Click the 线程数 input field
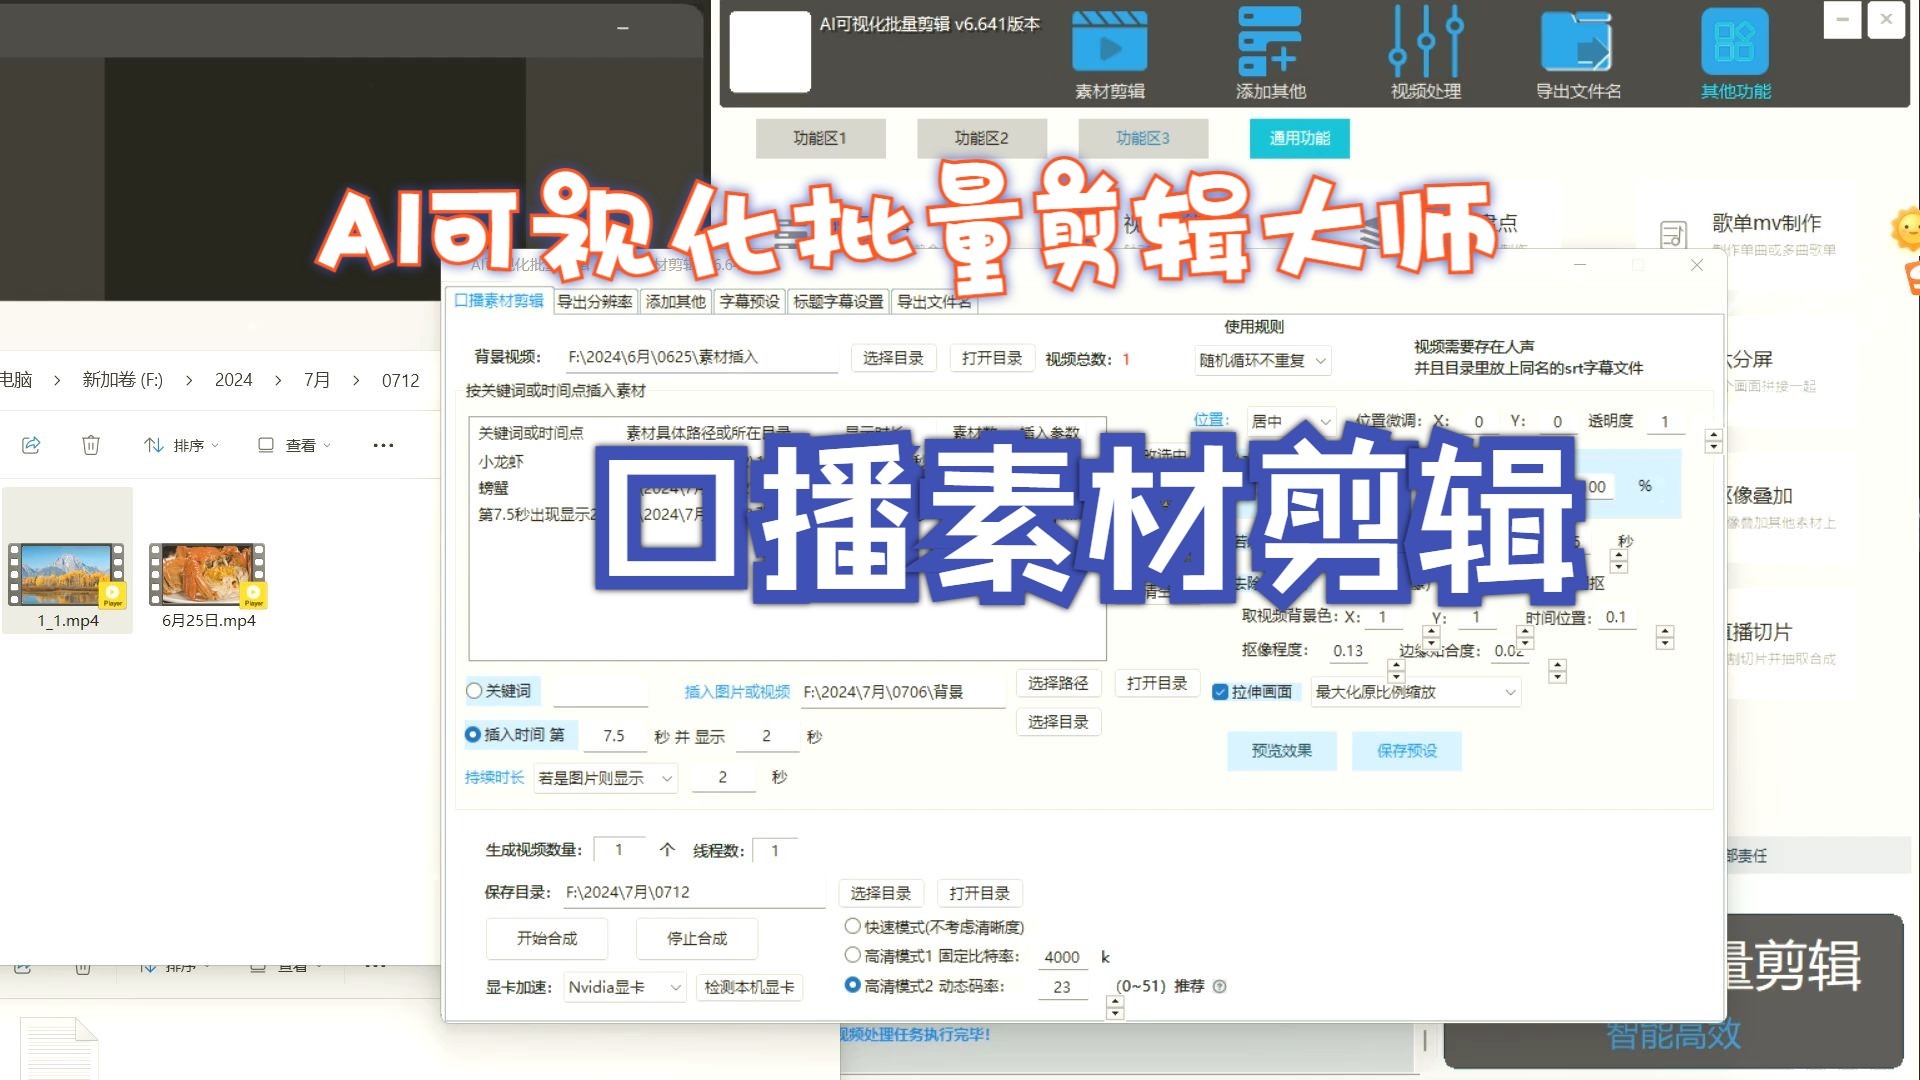The height and width of the screenshot is (1080, 1920). [x=775, y=850]
